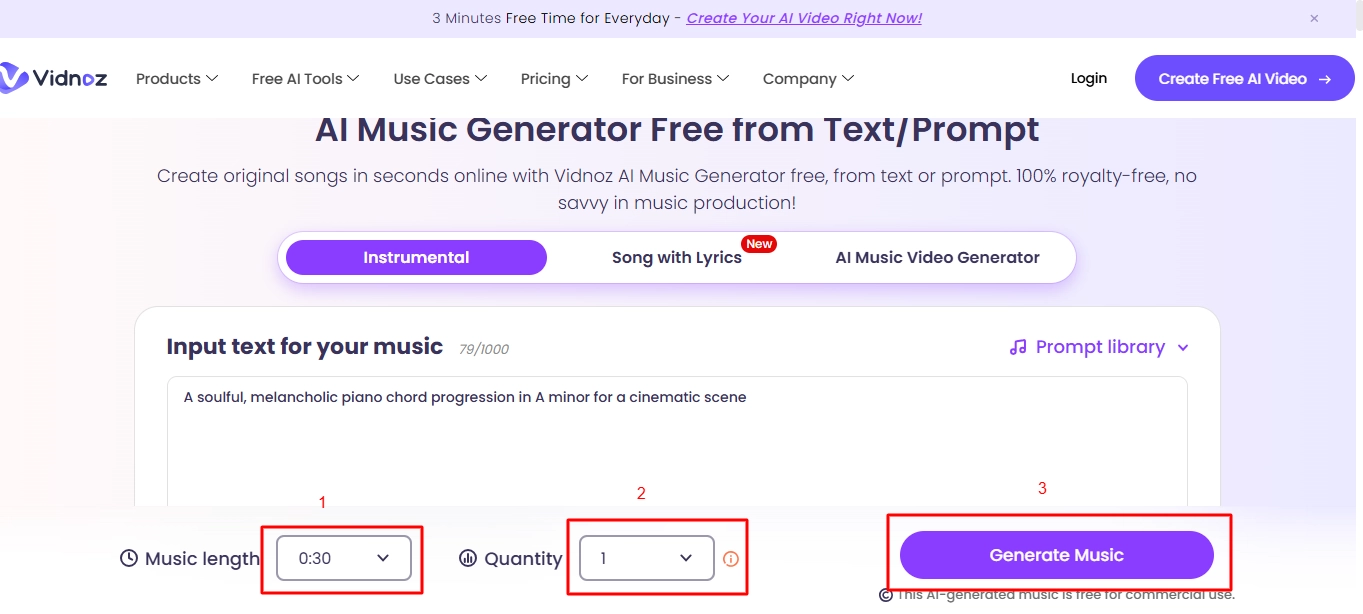Click the Vidnoz logo
1363x614 pixels.
pos(55,77)
